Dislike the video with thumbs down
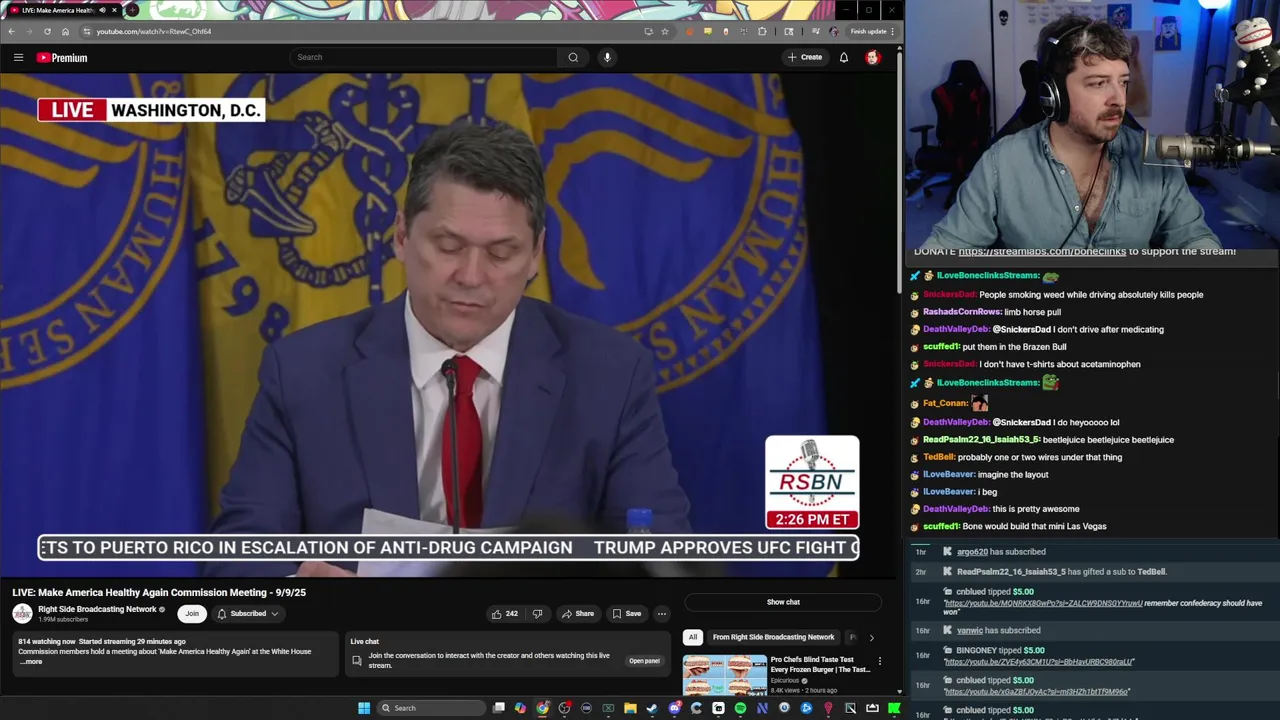 point(537,614)
